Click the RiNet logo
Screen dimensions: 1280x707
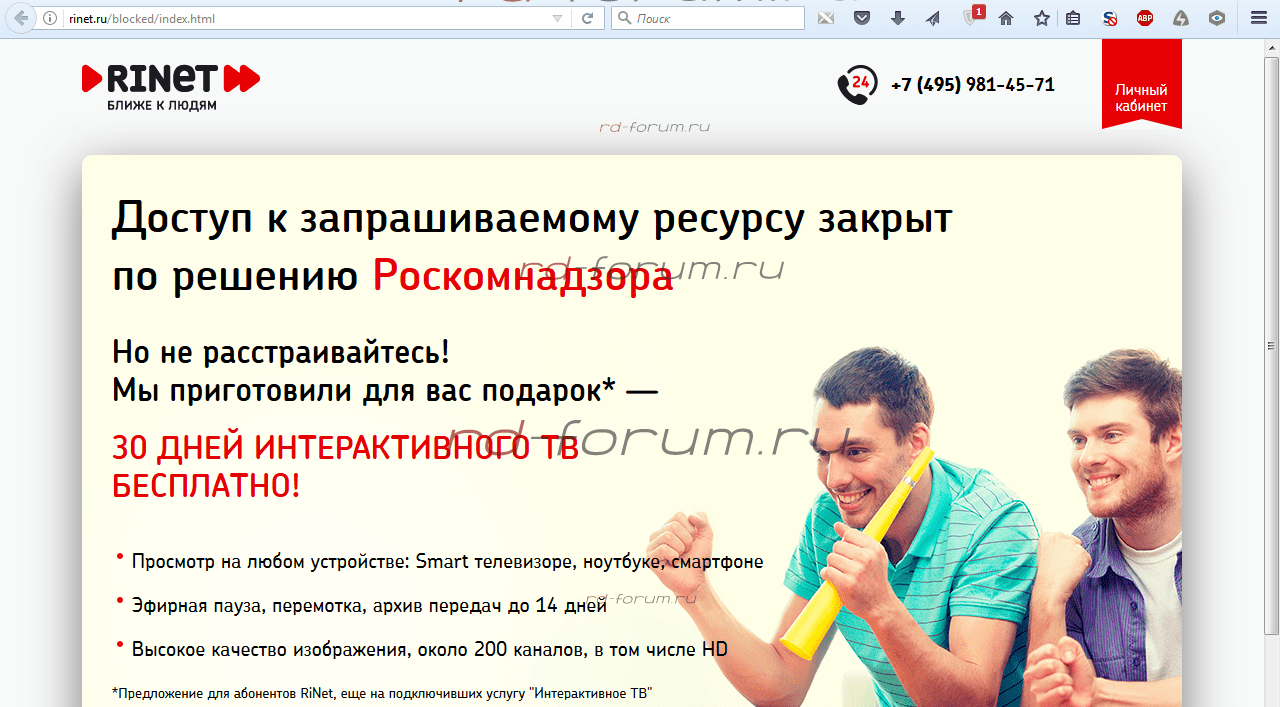[170, 86]
